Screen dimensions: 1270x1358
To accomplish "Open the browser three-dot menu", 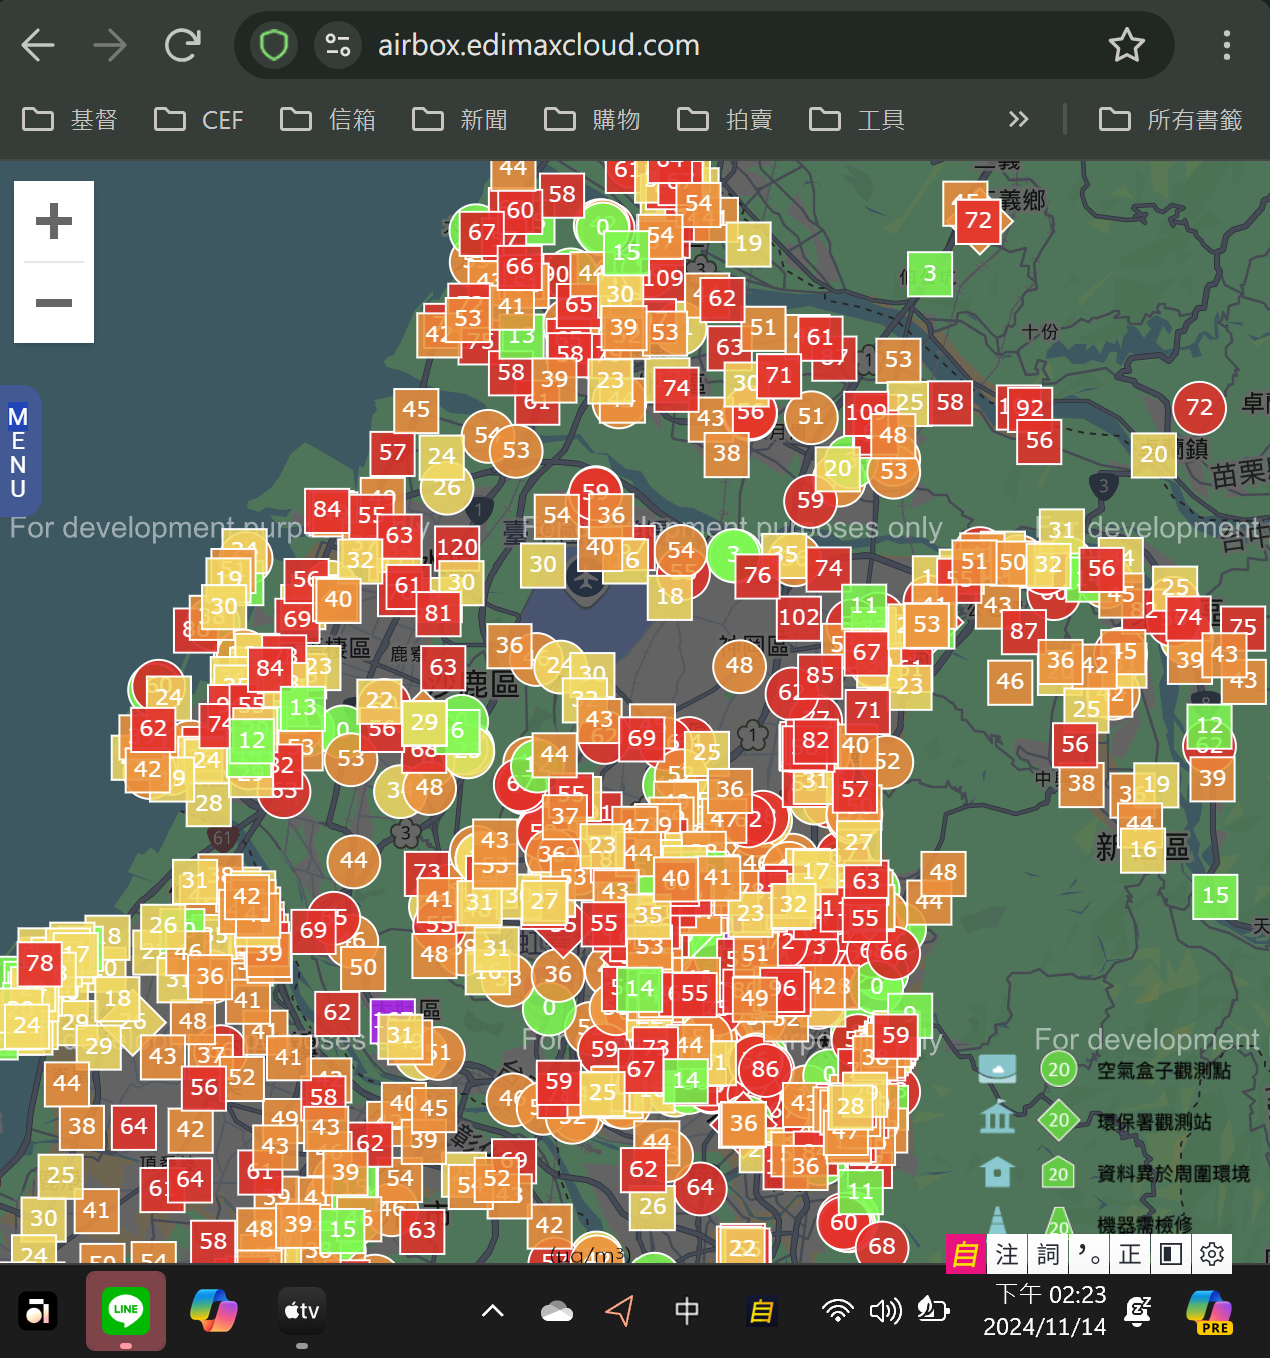I will click(x=1227, y=45).
